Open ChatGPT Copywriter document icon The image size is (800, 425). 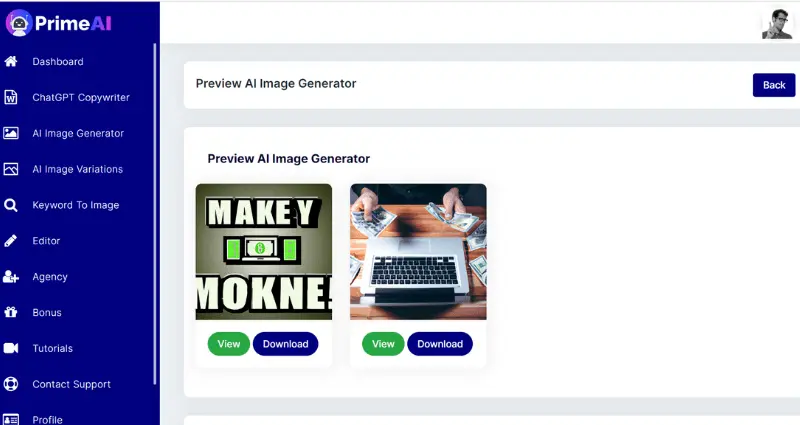pos(11,97)
